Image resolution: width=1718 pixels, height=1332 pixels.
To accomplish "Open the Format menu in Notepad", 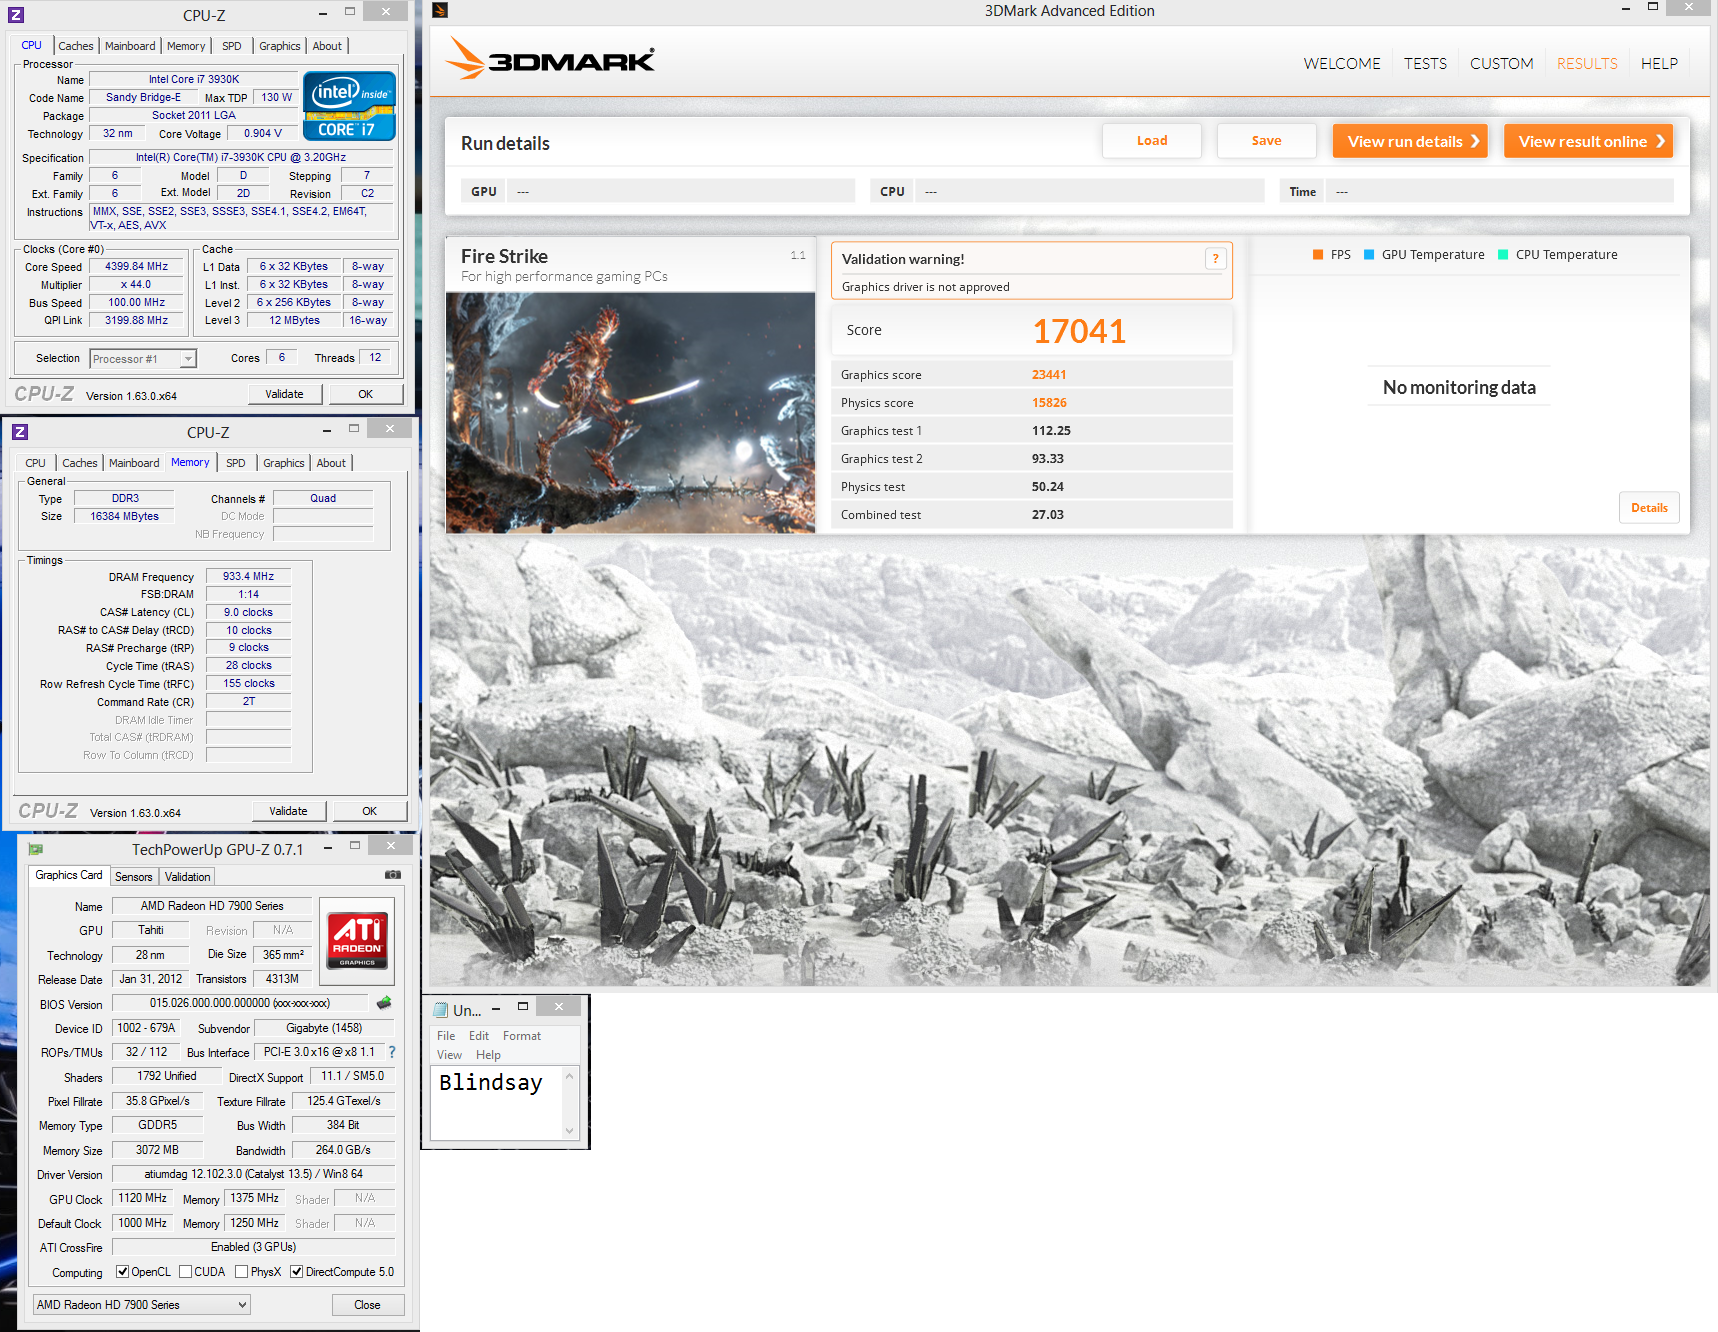I will coord(522,1036).
